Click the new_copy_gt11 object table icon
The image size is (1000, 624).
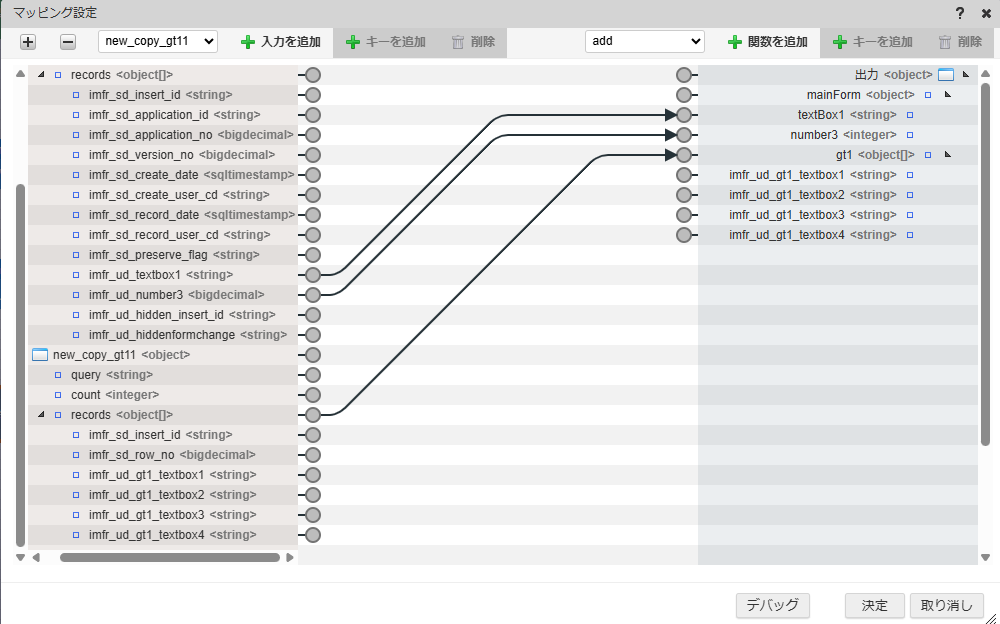click(x=40, y=355)
